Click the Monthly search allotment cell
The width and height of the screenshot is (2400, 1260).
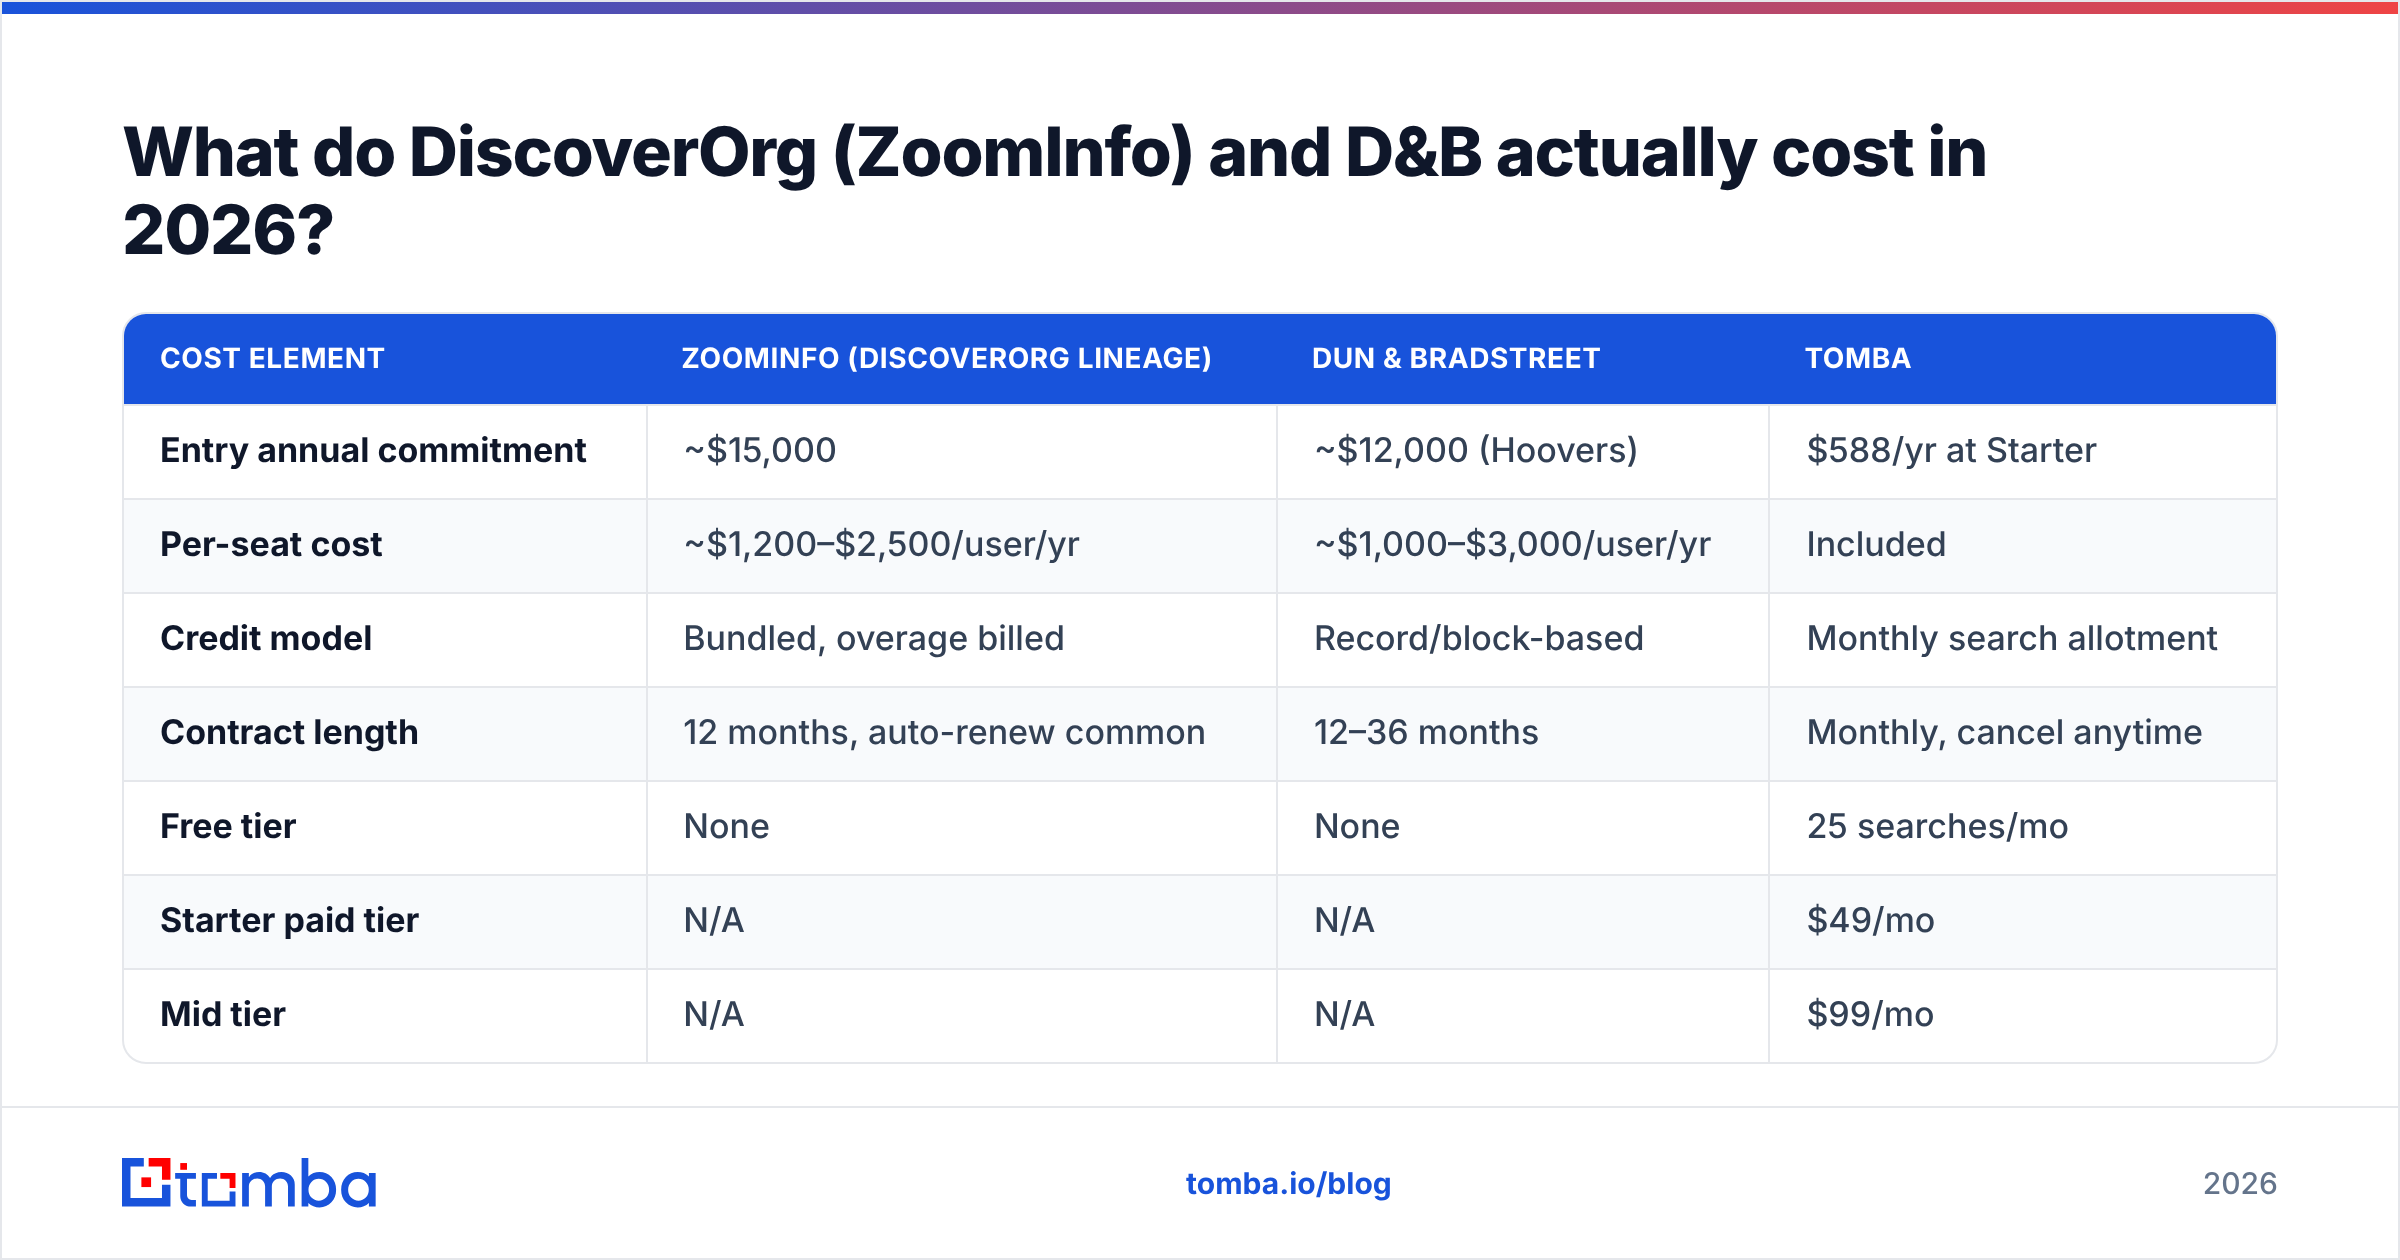(2012, 639)
